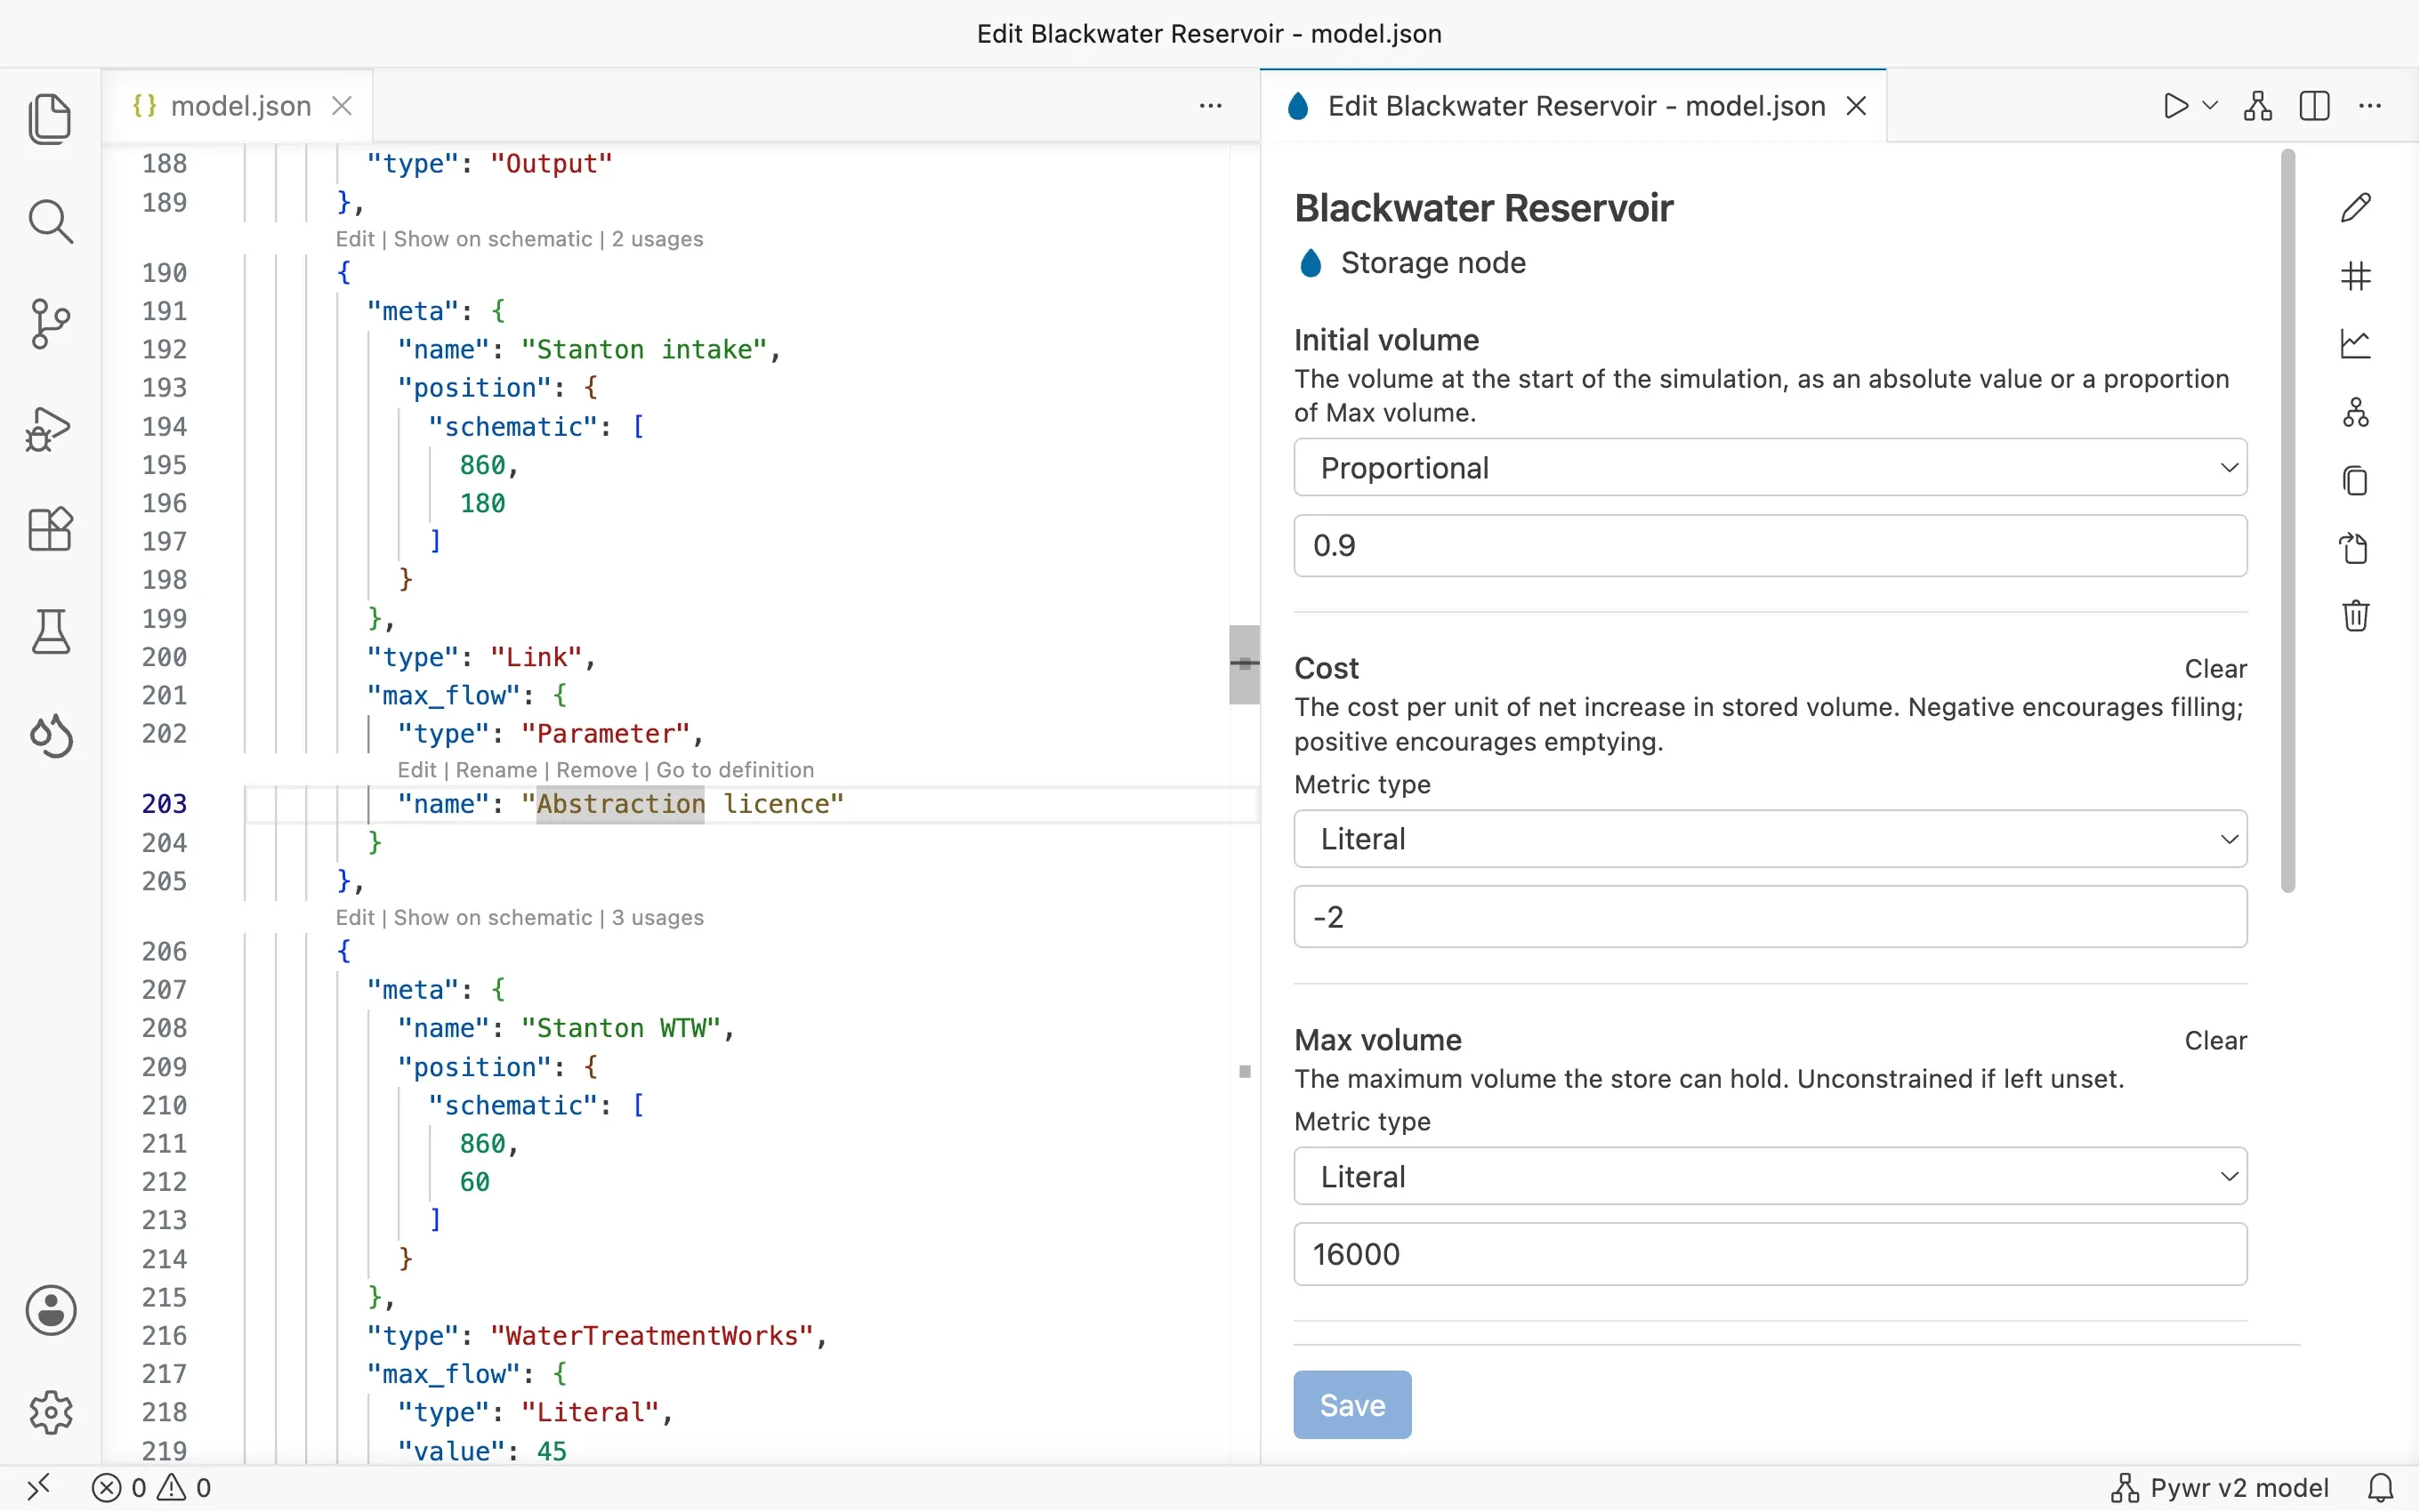Open more actions for the right editor group

coord(2370,106)
